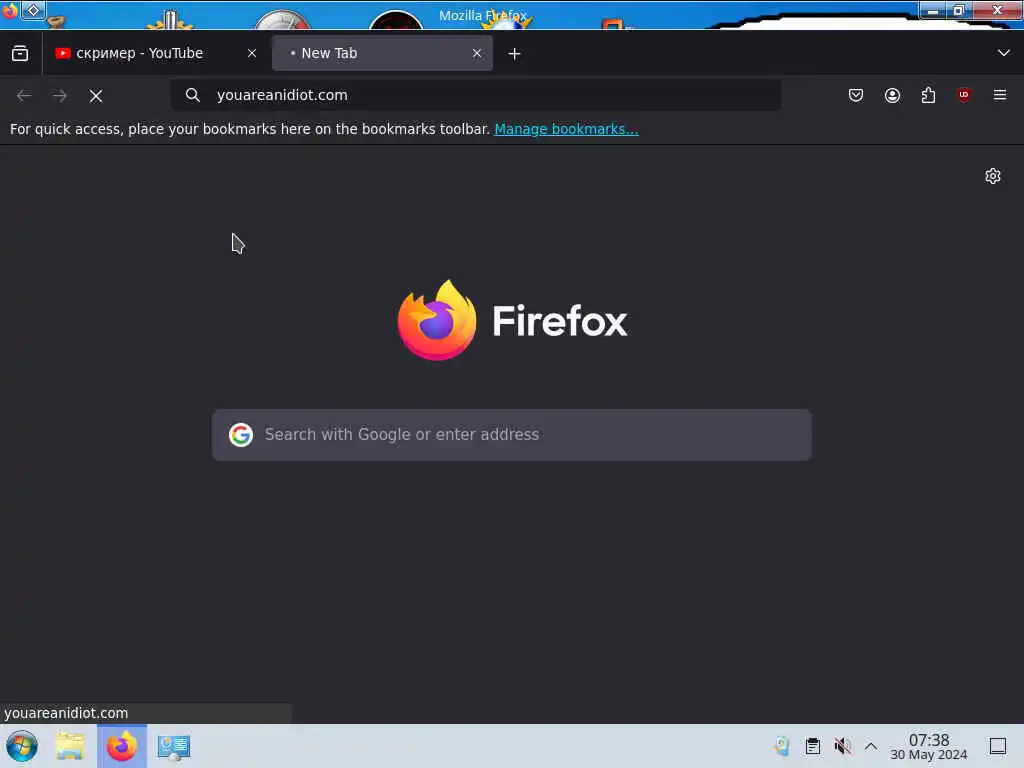Toggle the muted volume tray icon
The width and height of the screenshot is (1024, 768).
click(842, 746)
